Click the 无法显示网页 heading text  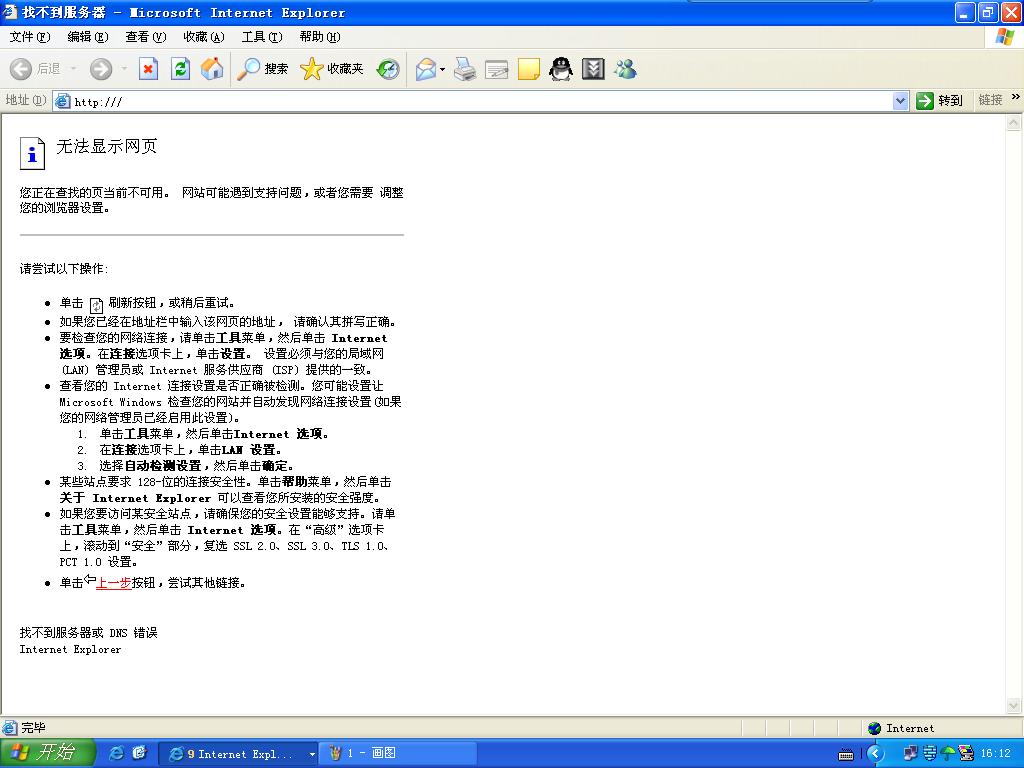pos(107,146)
